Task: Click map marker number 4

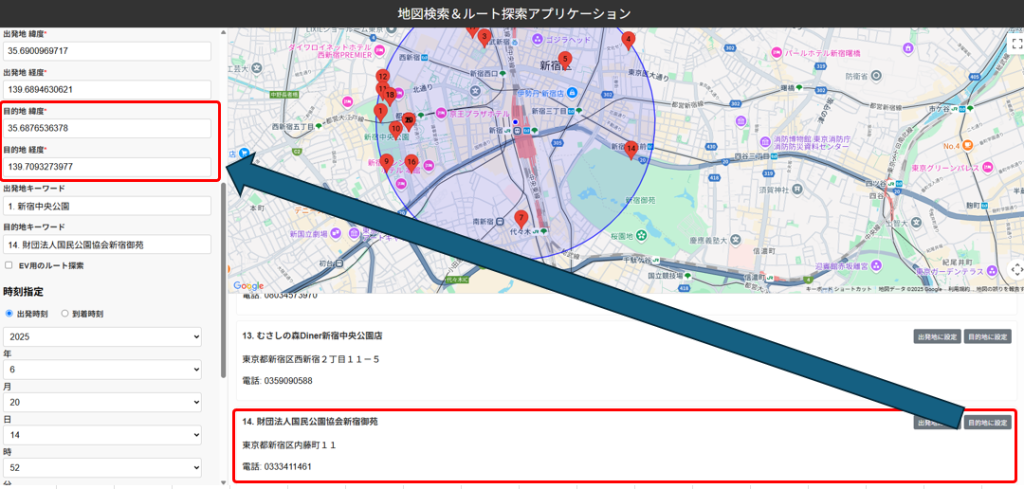Action: (628, 40)
